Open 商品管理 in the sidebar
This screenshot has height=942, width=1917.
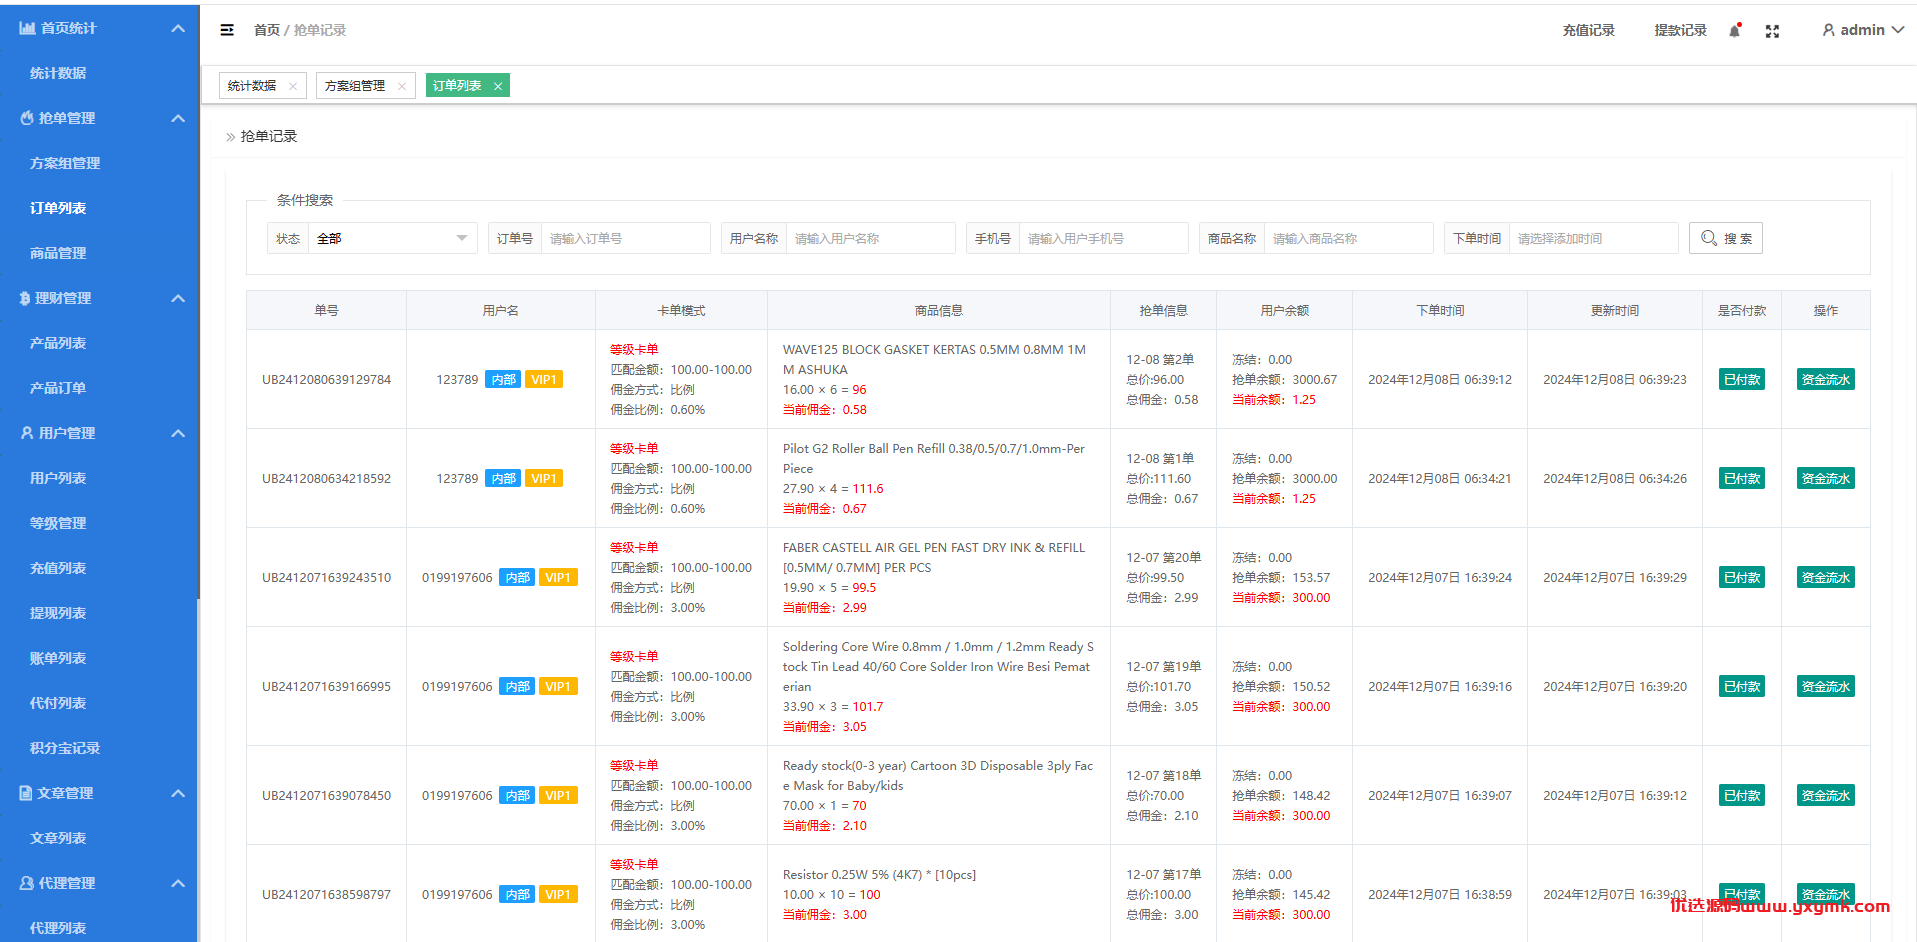pyautogui.click(x=58, y=253)
